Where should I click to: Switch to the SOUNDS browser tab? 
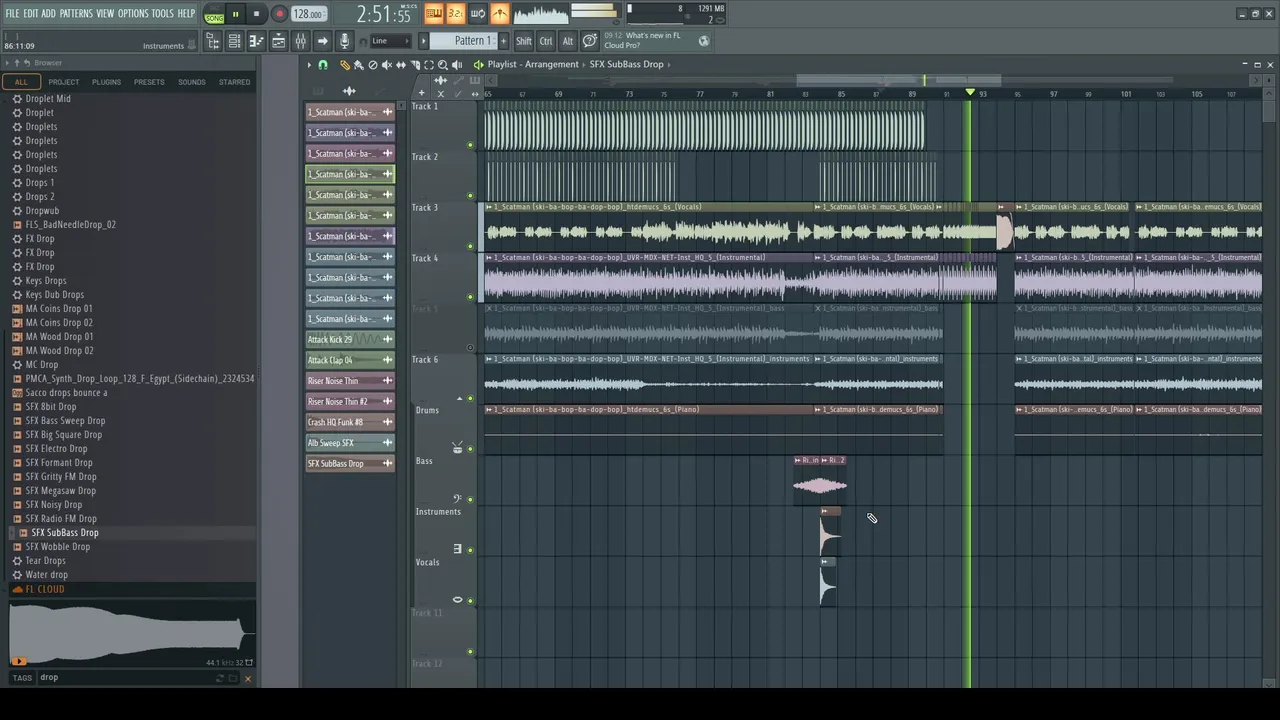[191, 82]
